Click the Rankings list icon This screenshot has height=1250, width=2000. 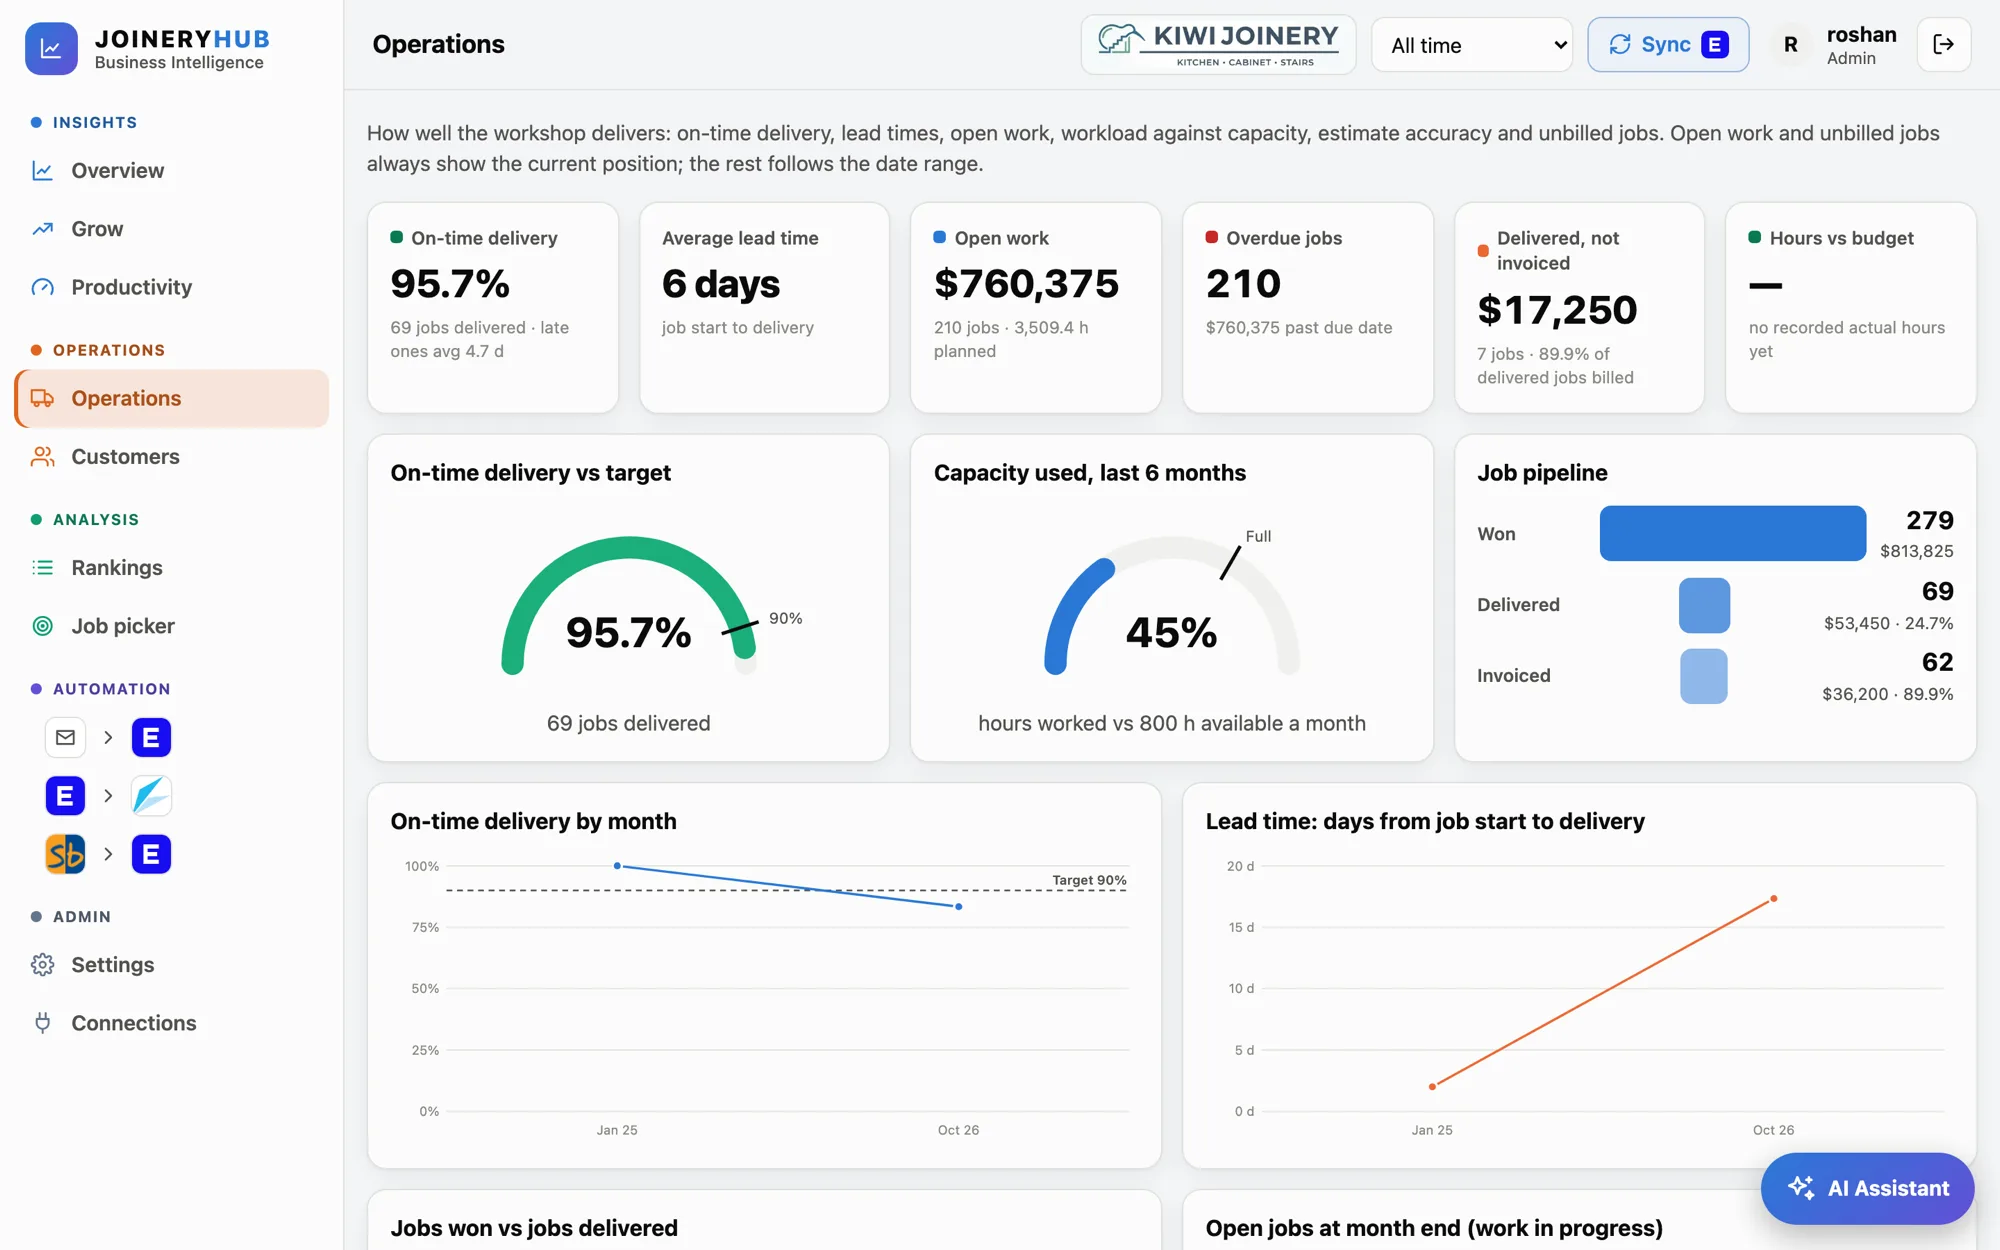pyautogui.click(x=42, y=568)
